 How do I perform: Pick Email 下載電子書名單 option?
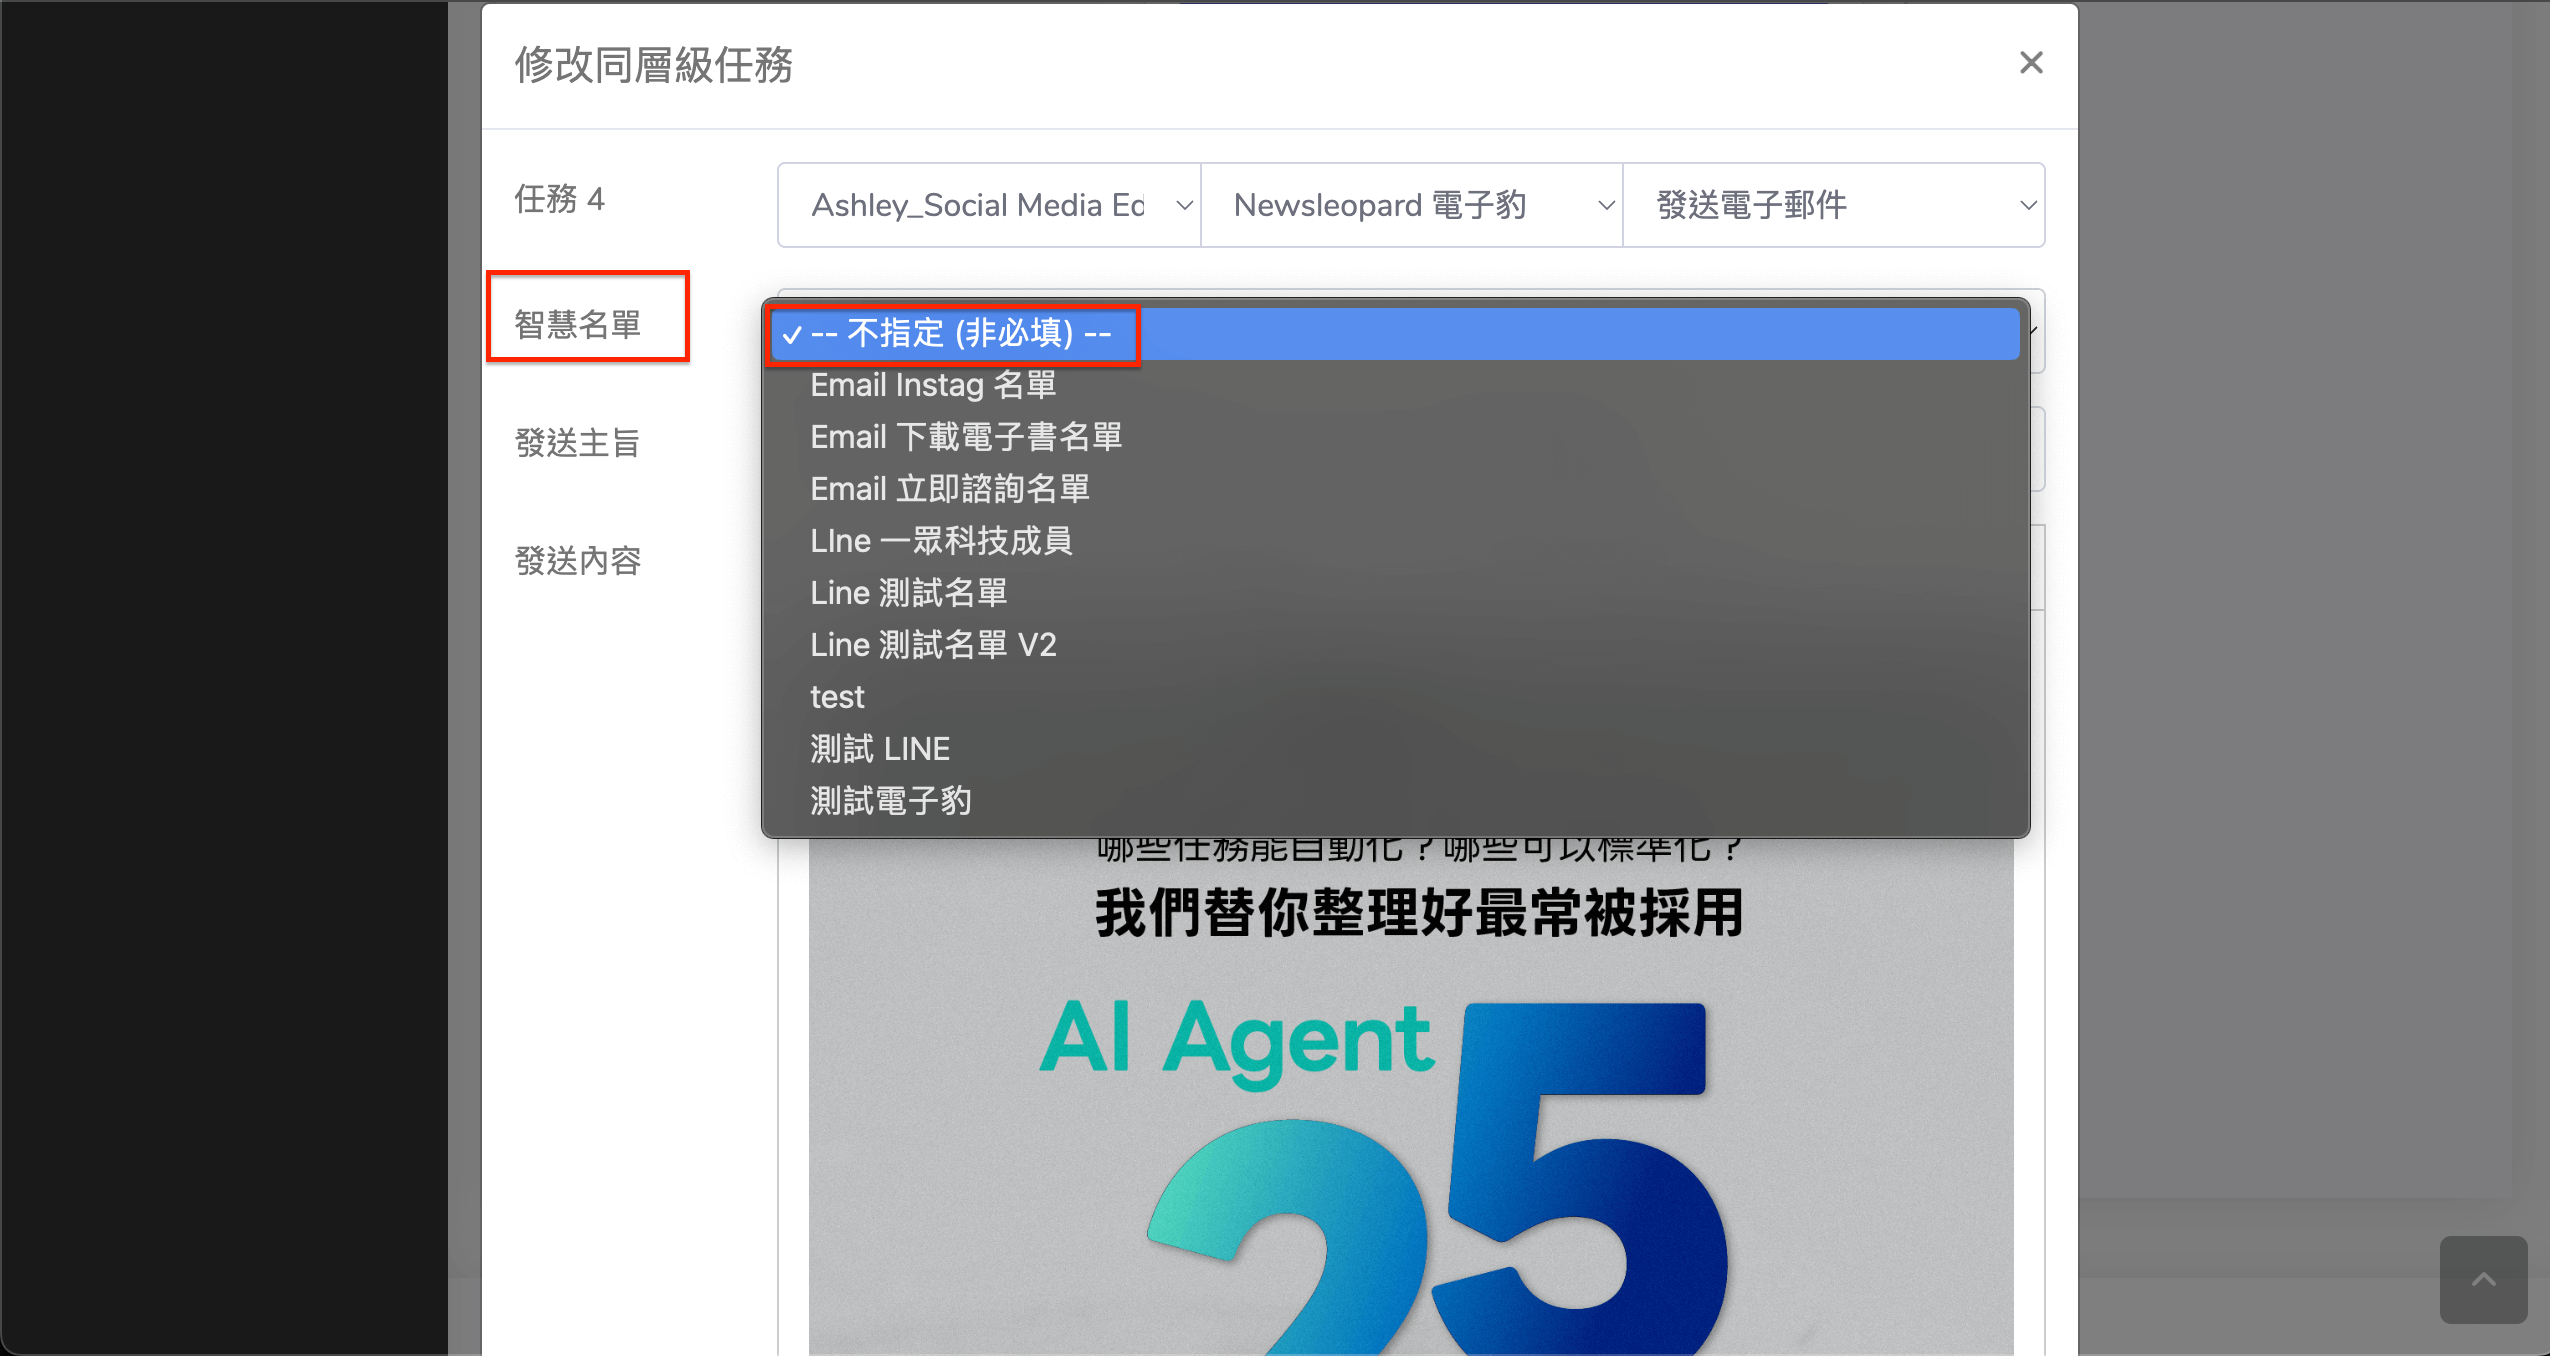965,437
